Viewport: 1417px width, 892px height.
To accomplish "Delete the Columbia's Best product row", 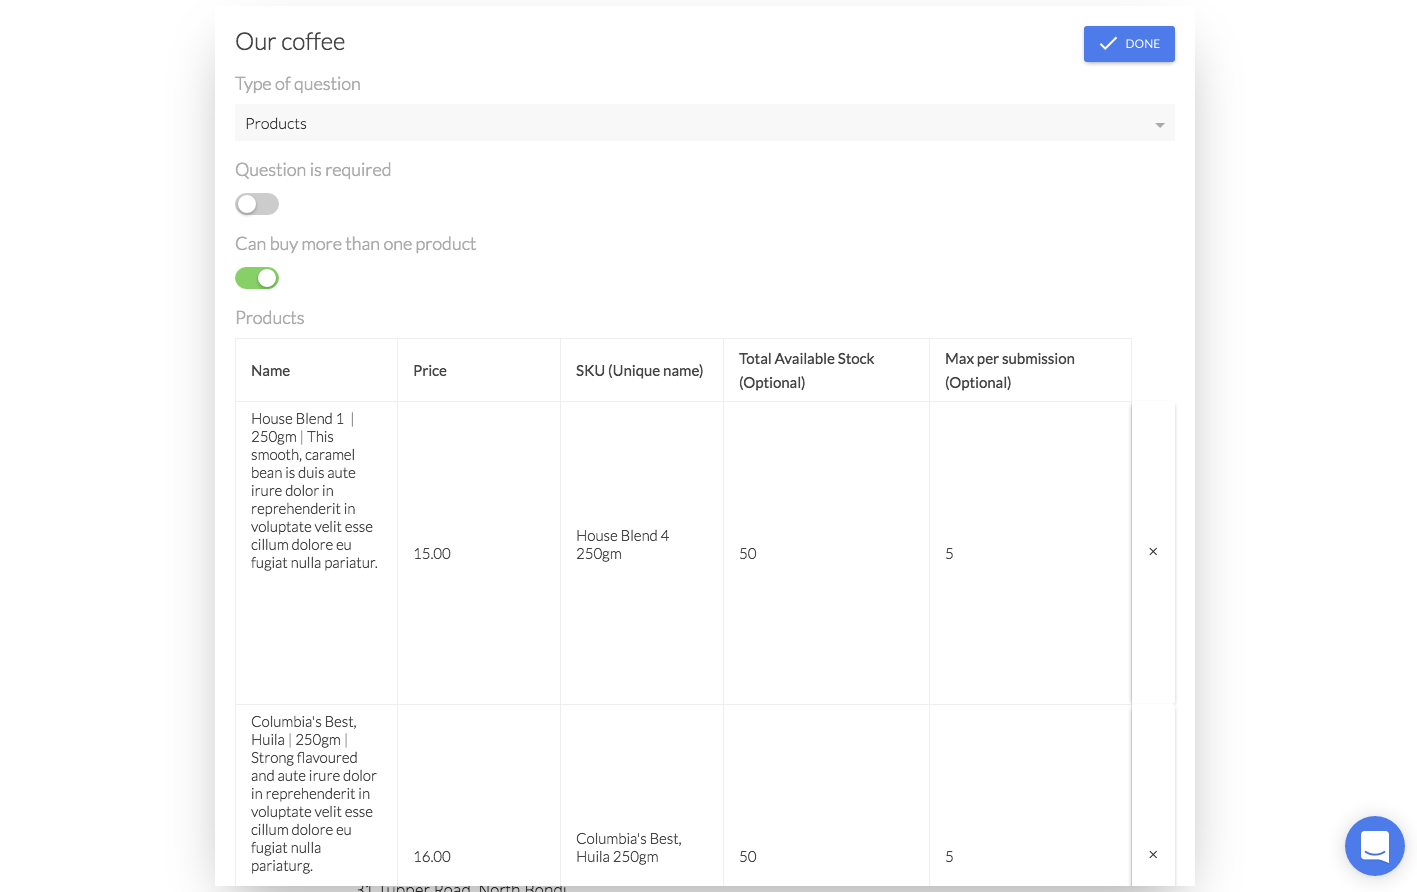I will [1153, 855].
